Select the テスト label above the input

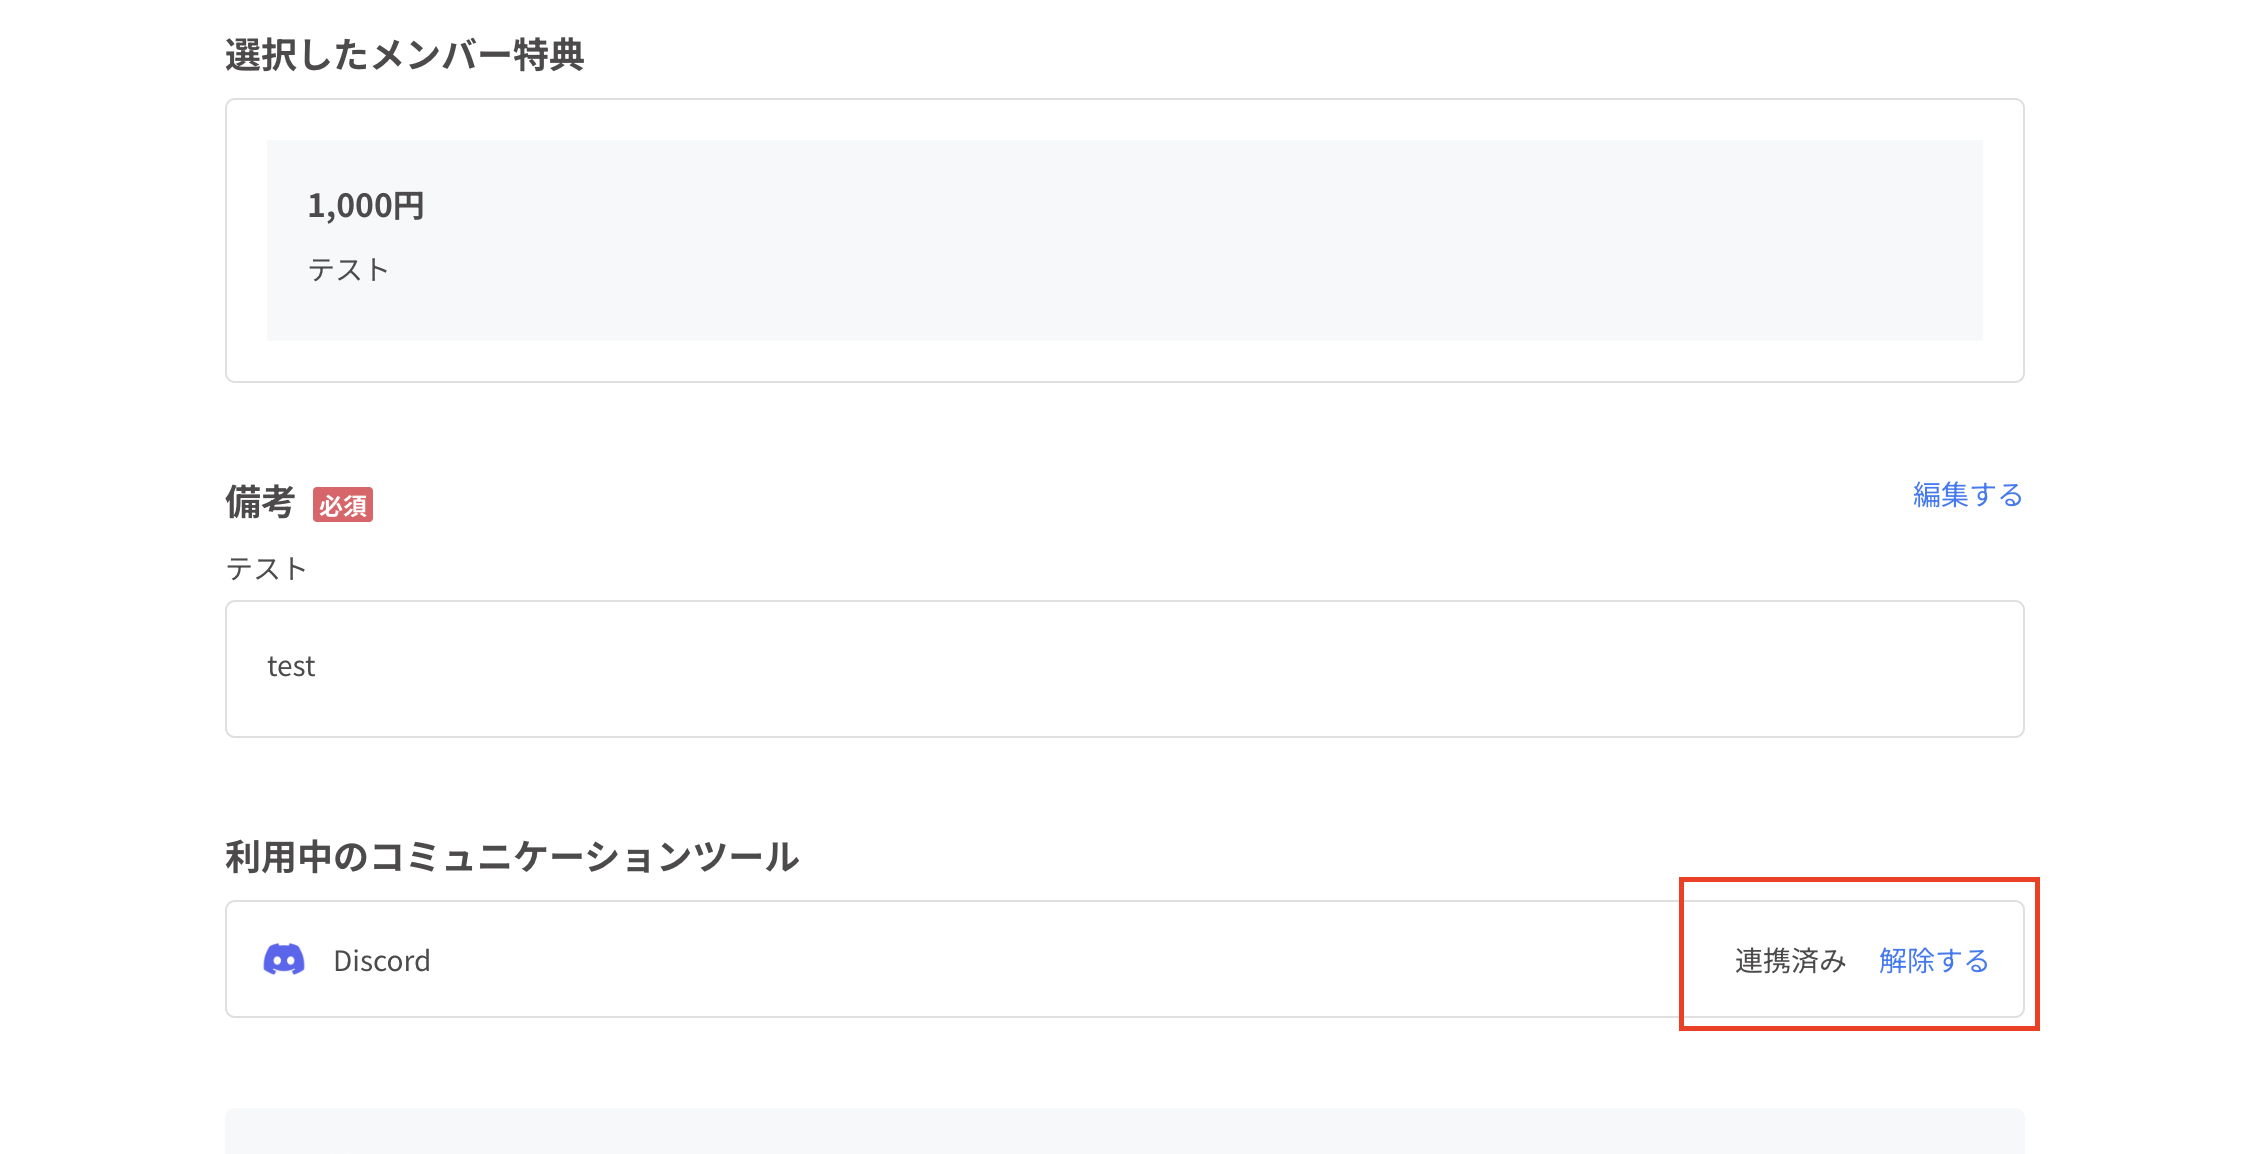click(266, 568)
